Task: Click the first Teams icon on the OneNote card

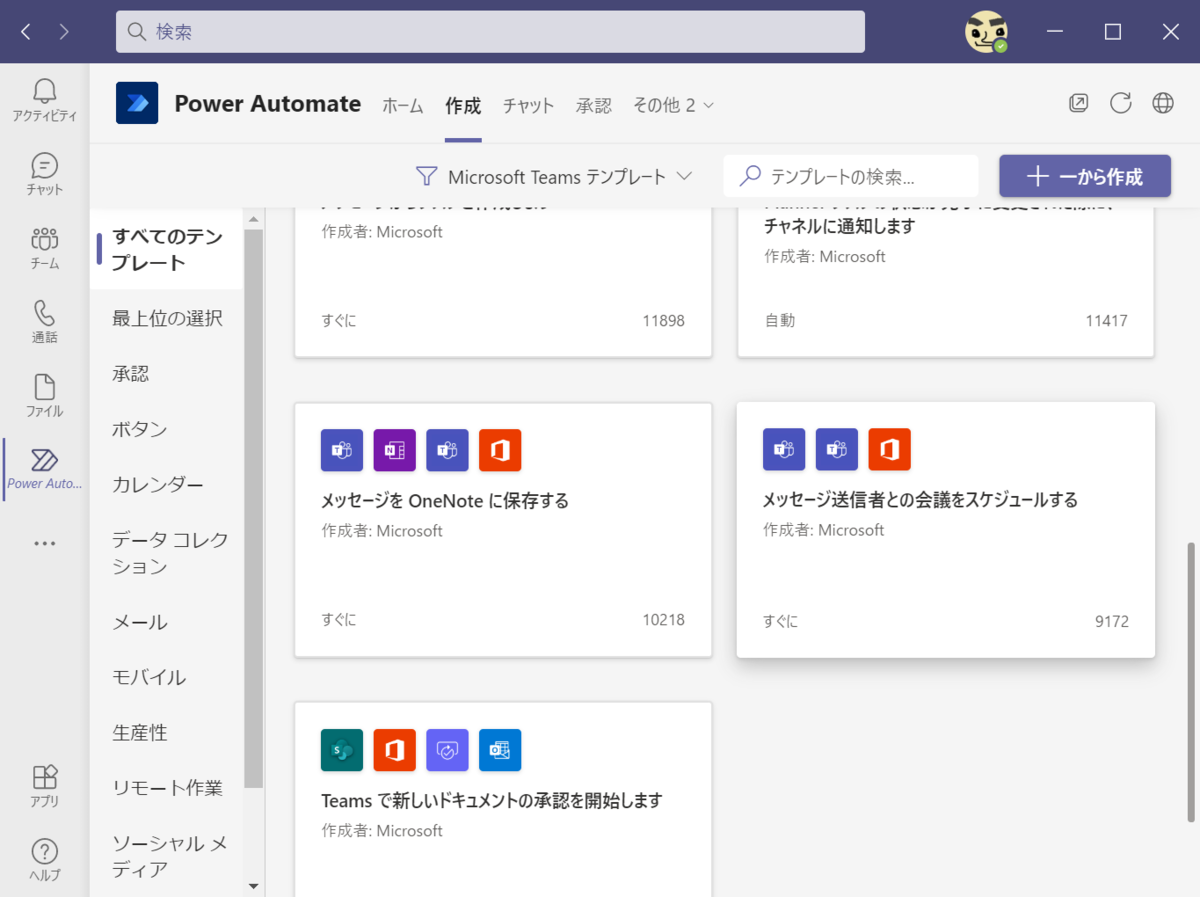Action: [x=342, y=450]
